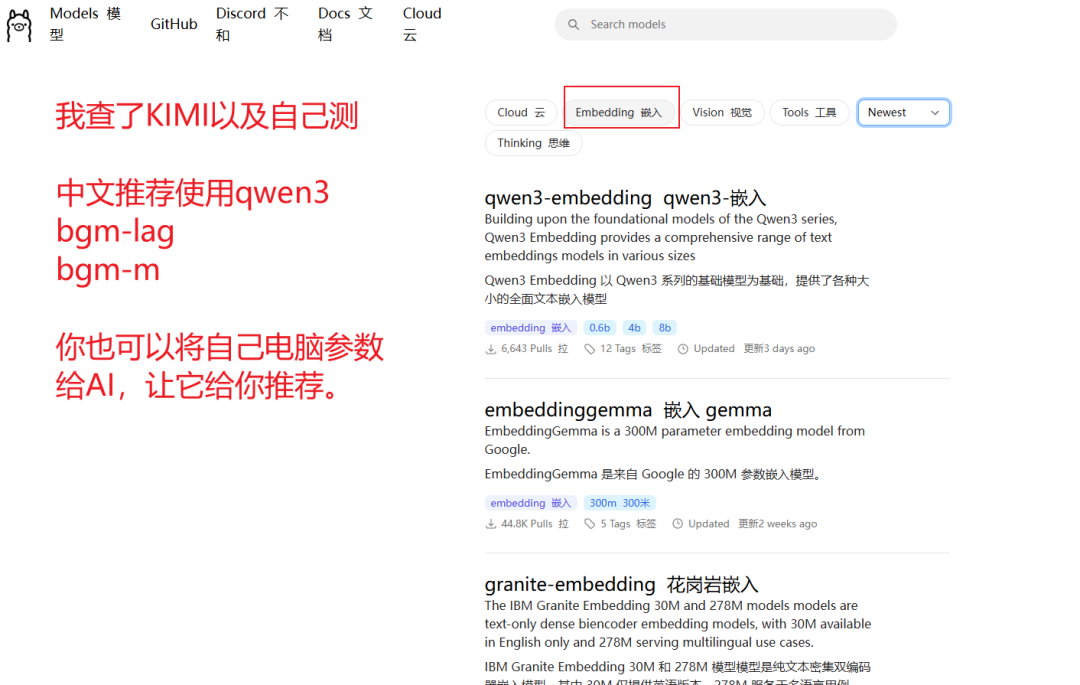Click the 4b size tag of qwen3-embedding
The width and height of the screenshot is (1080, 685).
634,328
